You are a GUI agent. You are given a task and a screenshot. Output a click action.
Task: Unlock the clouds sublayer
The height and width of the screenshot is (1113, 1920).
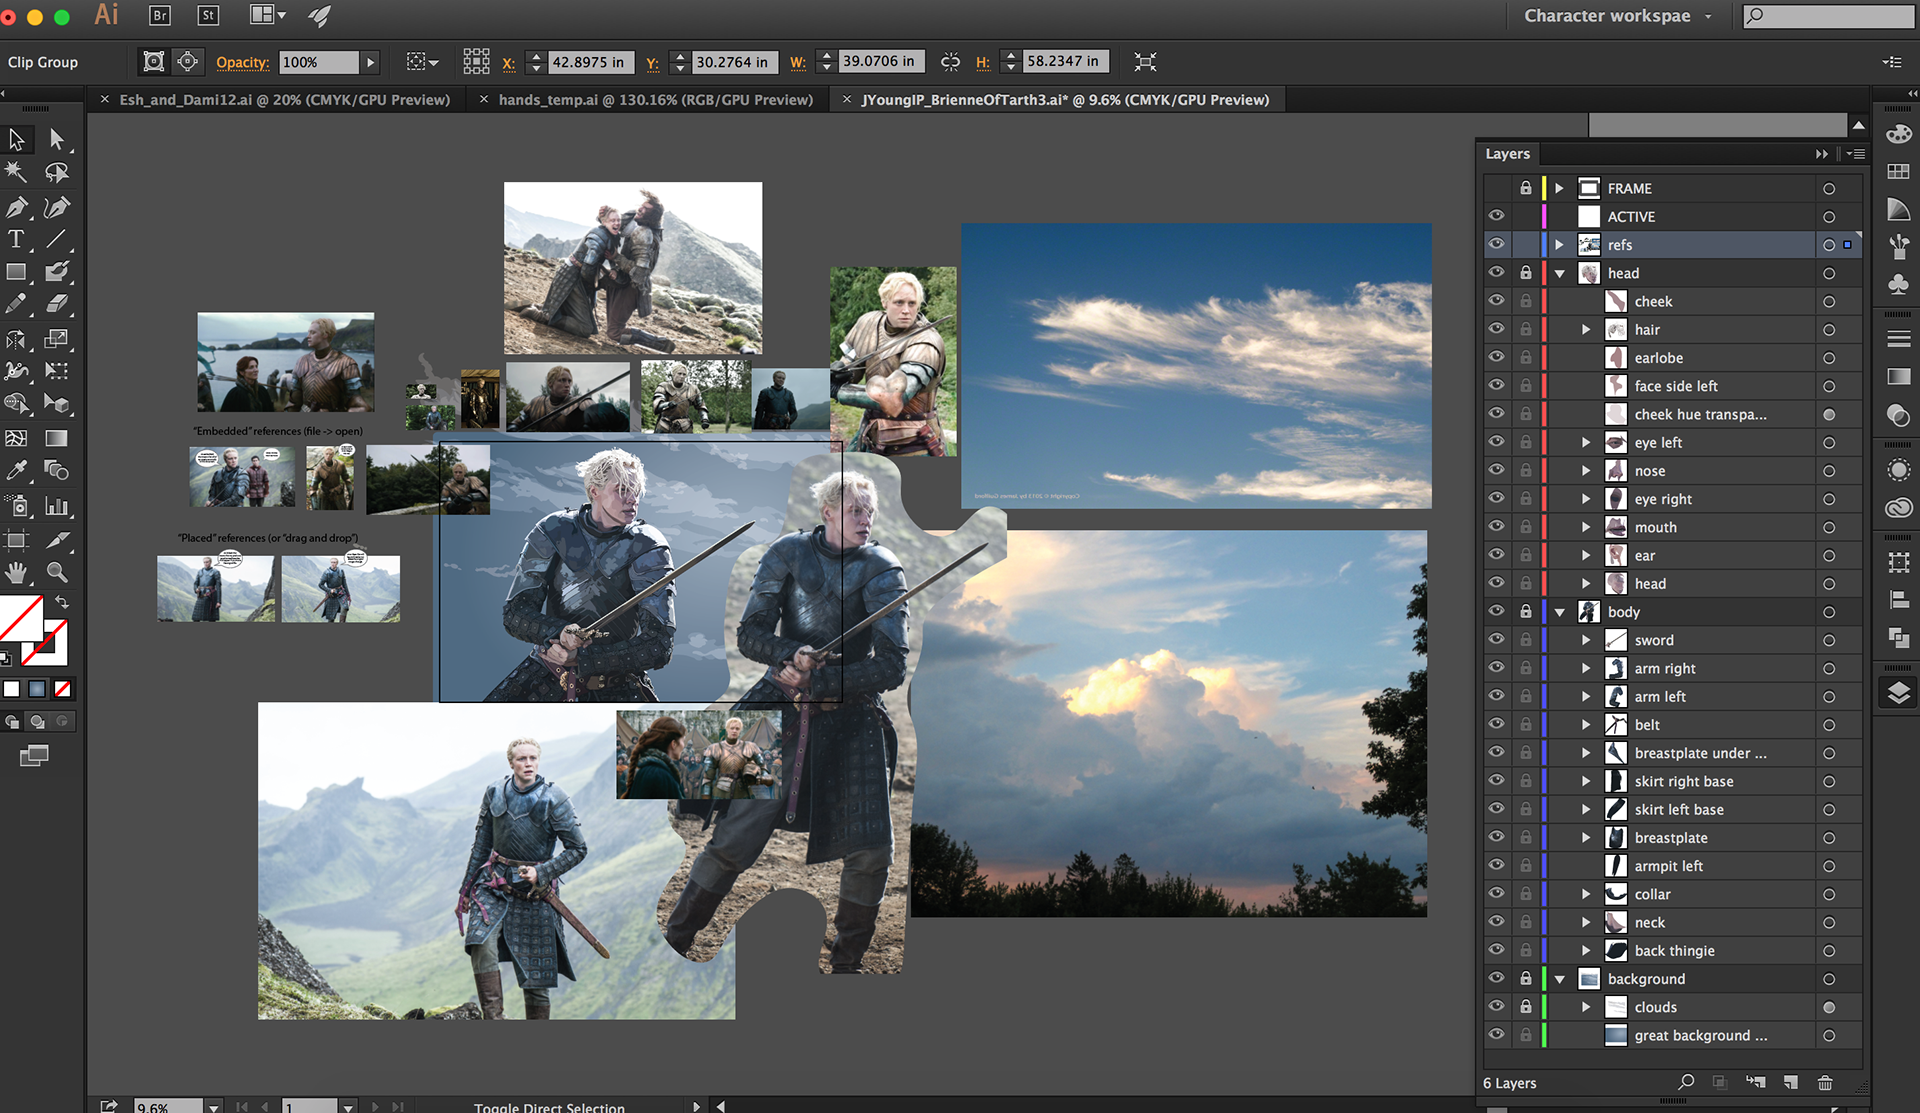(x=1526, y=1007)
